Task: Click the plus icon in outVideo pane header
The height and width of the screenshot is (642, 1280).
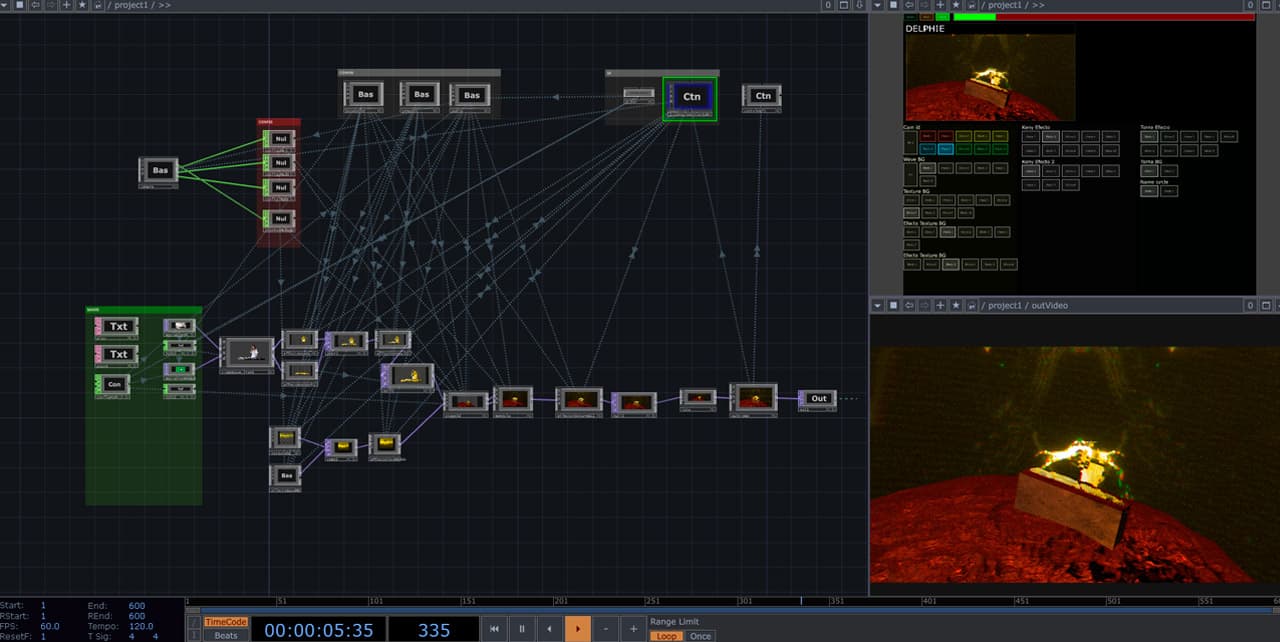Action: [940, 304]
